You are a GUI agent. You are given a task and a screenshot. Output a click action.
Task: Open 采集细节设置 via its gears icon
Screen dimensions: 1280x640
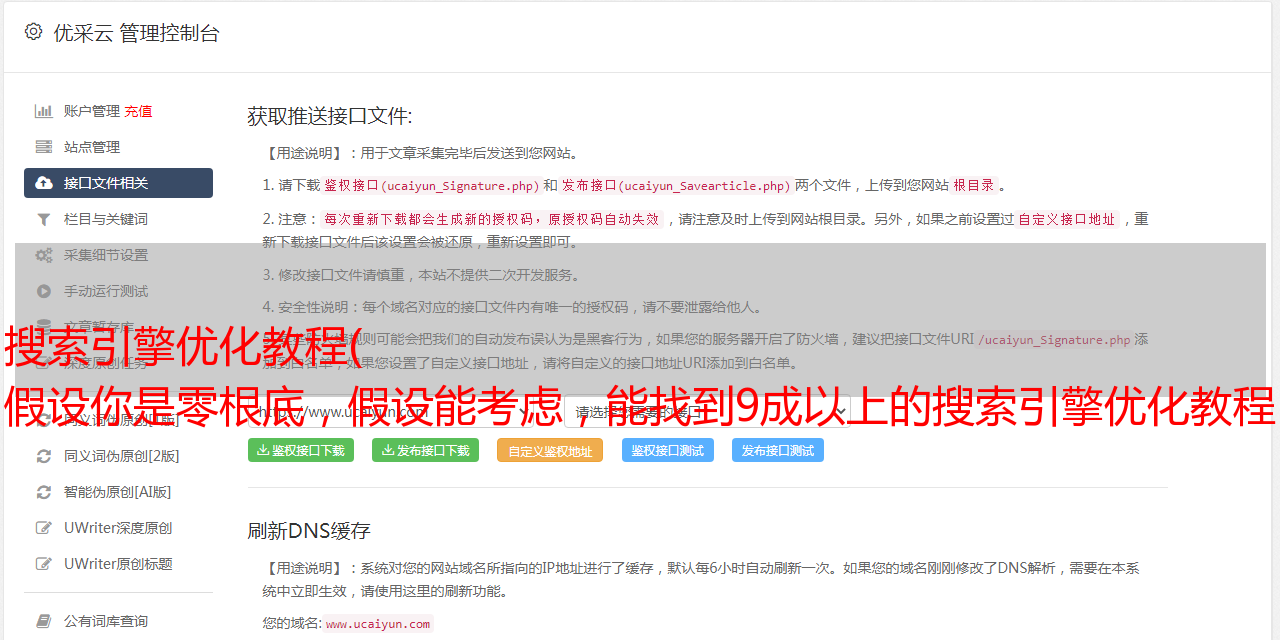[44, 255]
